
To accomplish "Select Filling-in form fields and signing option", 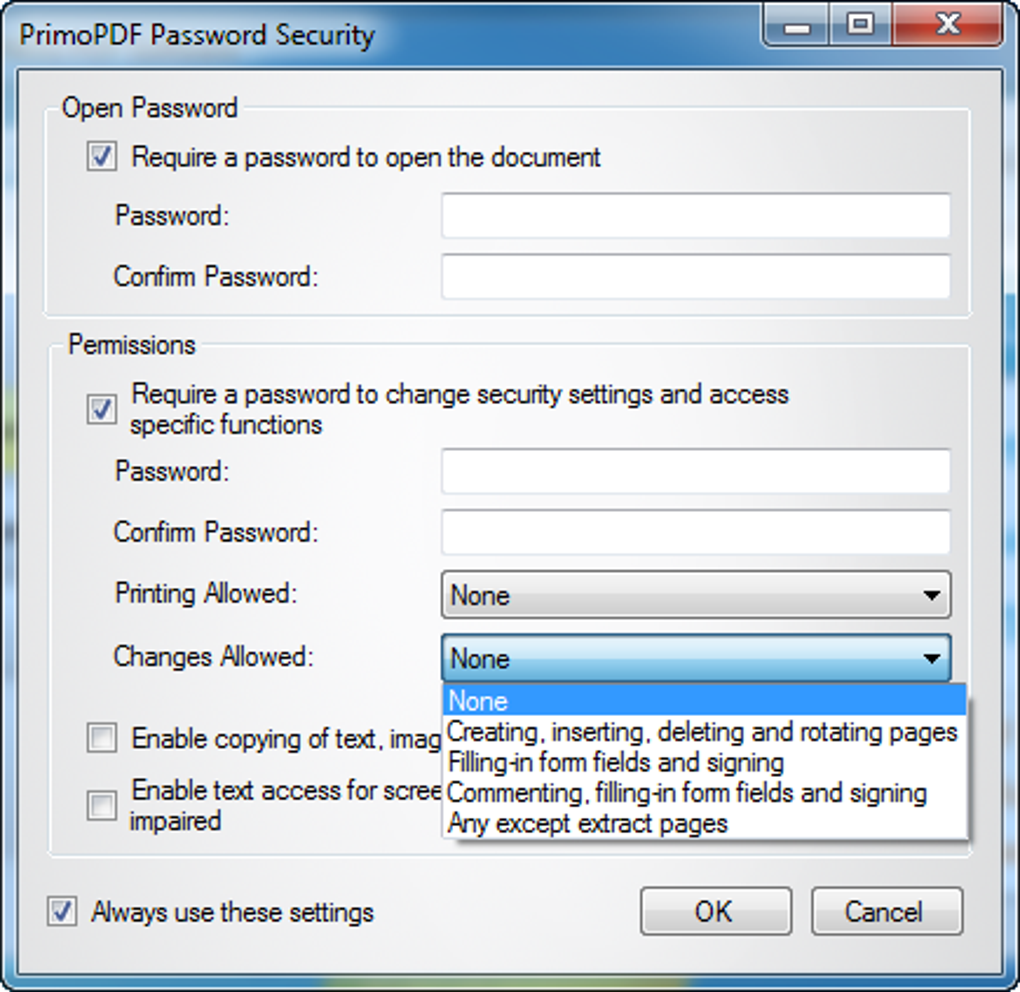I will pyautogui.click(x=615, y=763).
